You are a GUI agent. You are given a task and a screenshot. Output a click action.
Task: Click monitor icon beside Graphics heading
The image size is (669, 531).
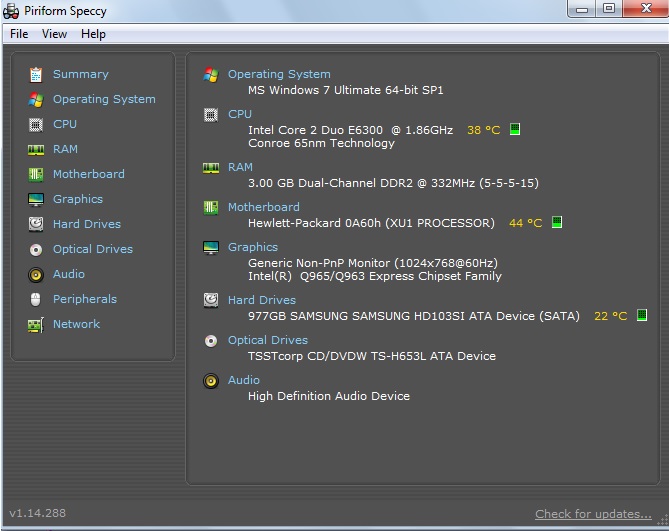pos(211,248)
